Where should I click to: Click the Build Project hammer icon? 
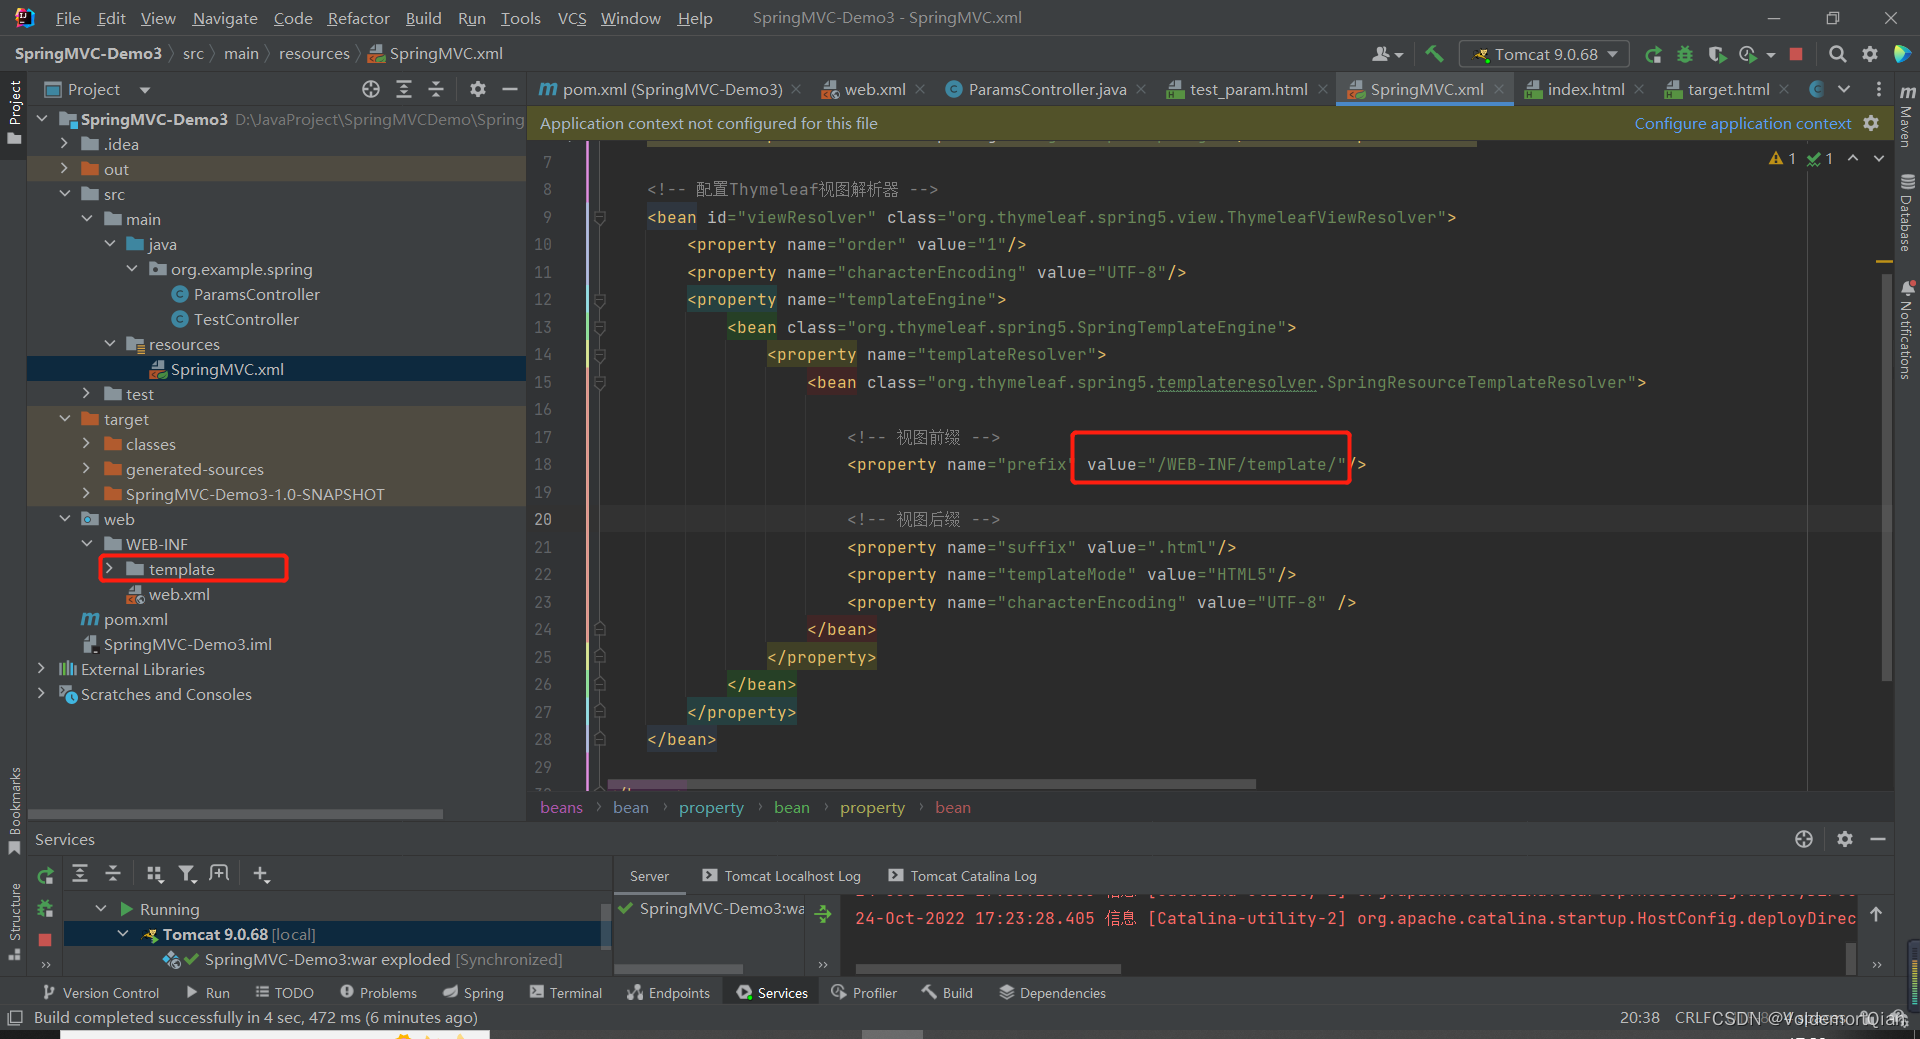[1434, 54]
